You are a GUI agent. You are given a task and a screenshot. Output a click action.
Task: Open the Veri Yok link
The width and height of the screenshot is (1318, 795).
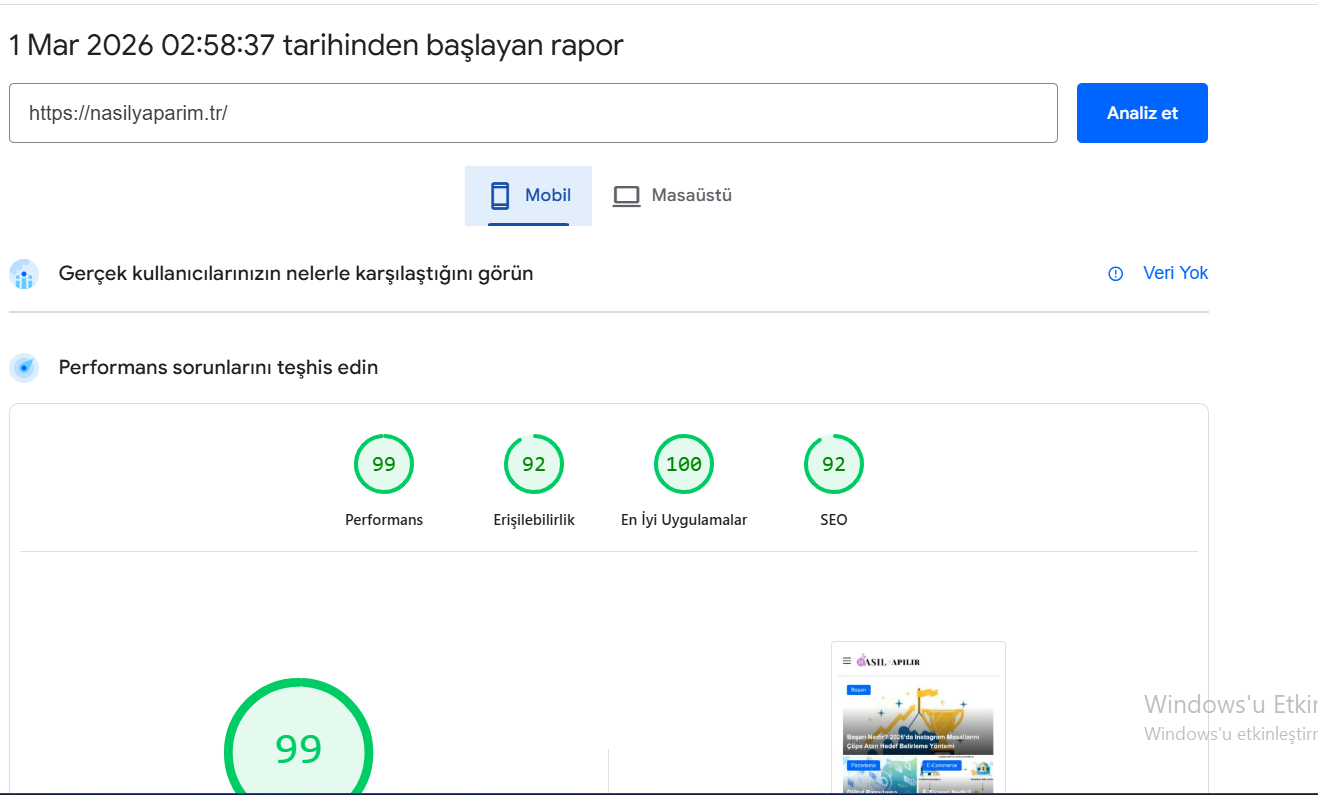click(x=1175, y=273)
